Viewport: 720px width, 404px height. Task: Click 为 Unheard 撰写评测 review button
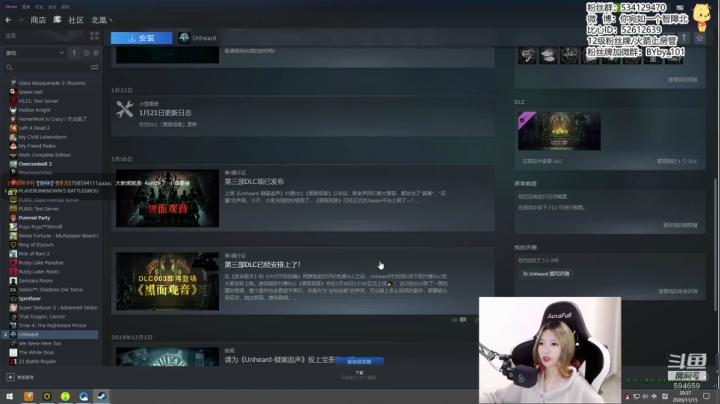[x=546, y=274]
